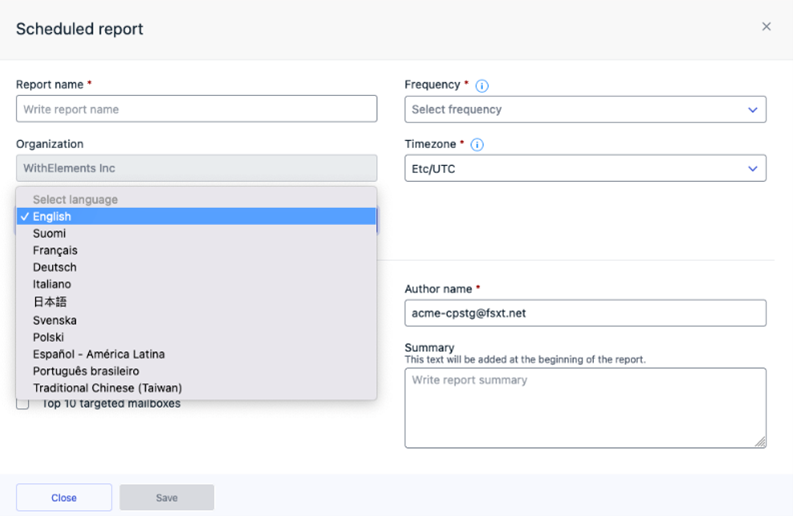Select Polski language option
The width and height of the screenshot is (793, 516).
pos(196,337)
